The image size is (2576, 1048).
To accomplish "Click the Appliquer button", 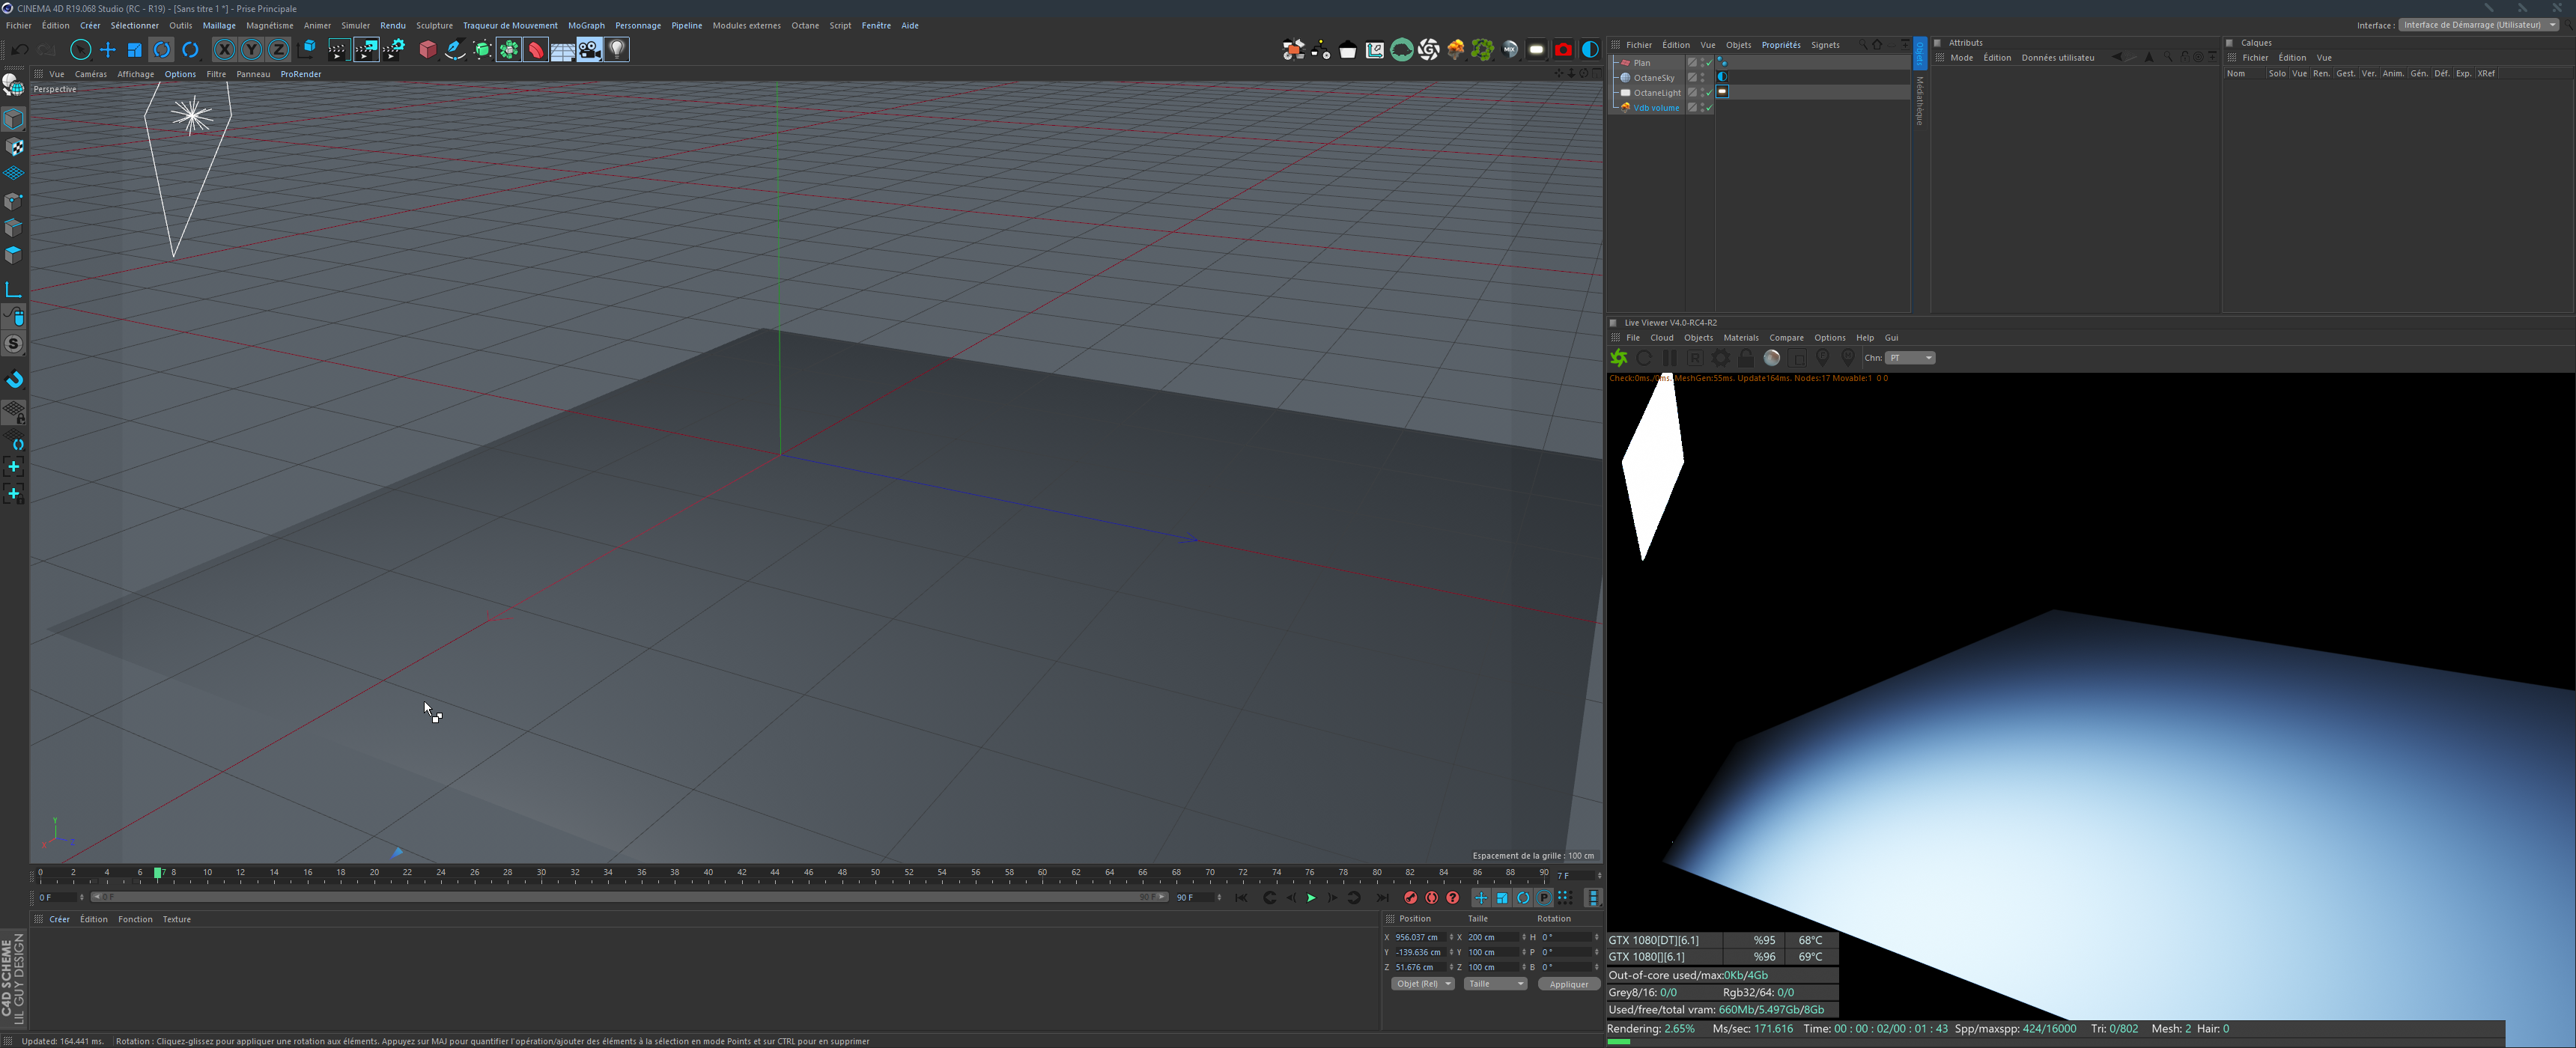I will pos(1568,984).
